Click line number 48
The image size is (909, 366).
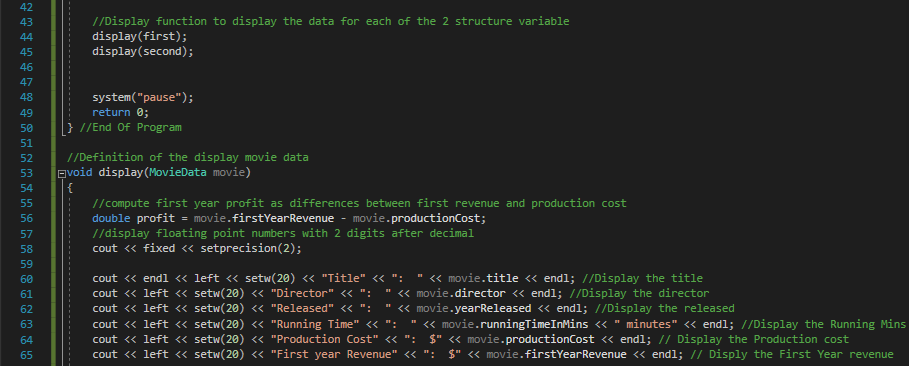(x=27, y=97)
